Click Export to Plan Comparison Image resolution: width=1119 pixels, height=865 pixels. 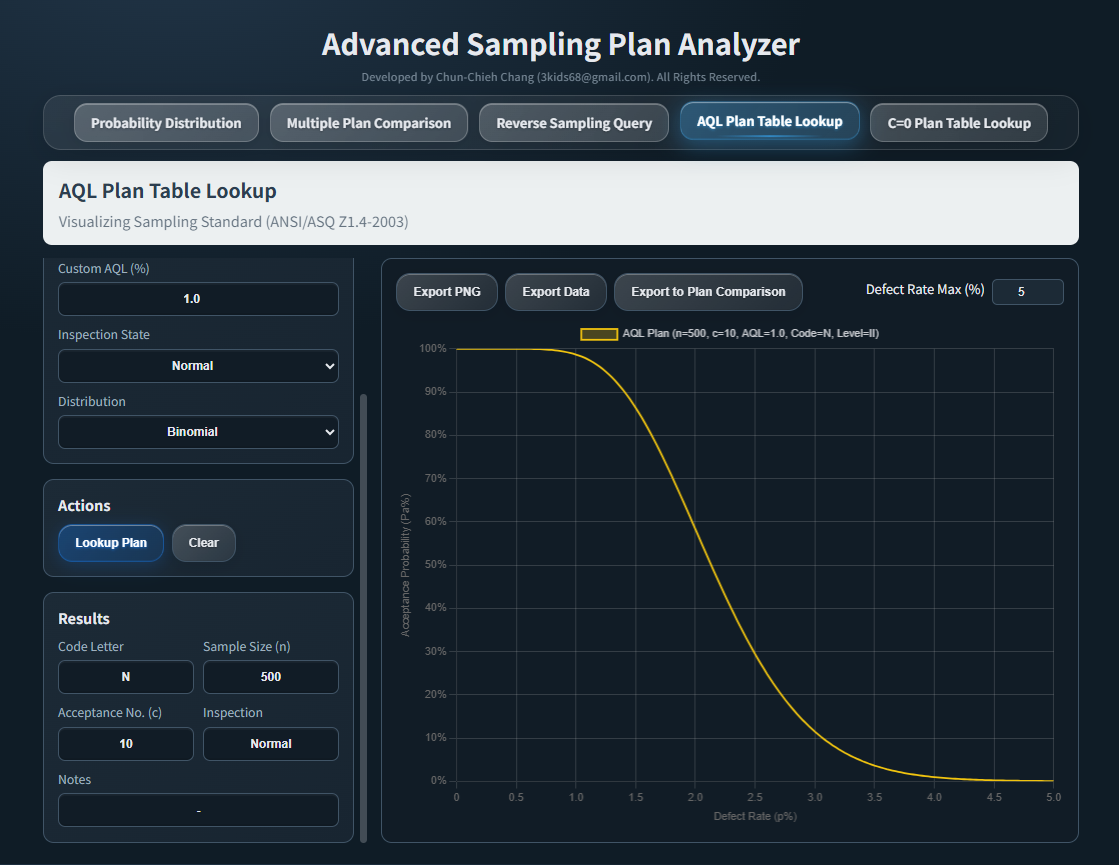click(x=708, y=292)
